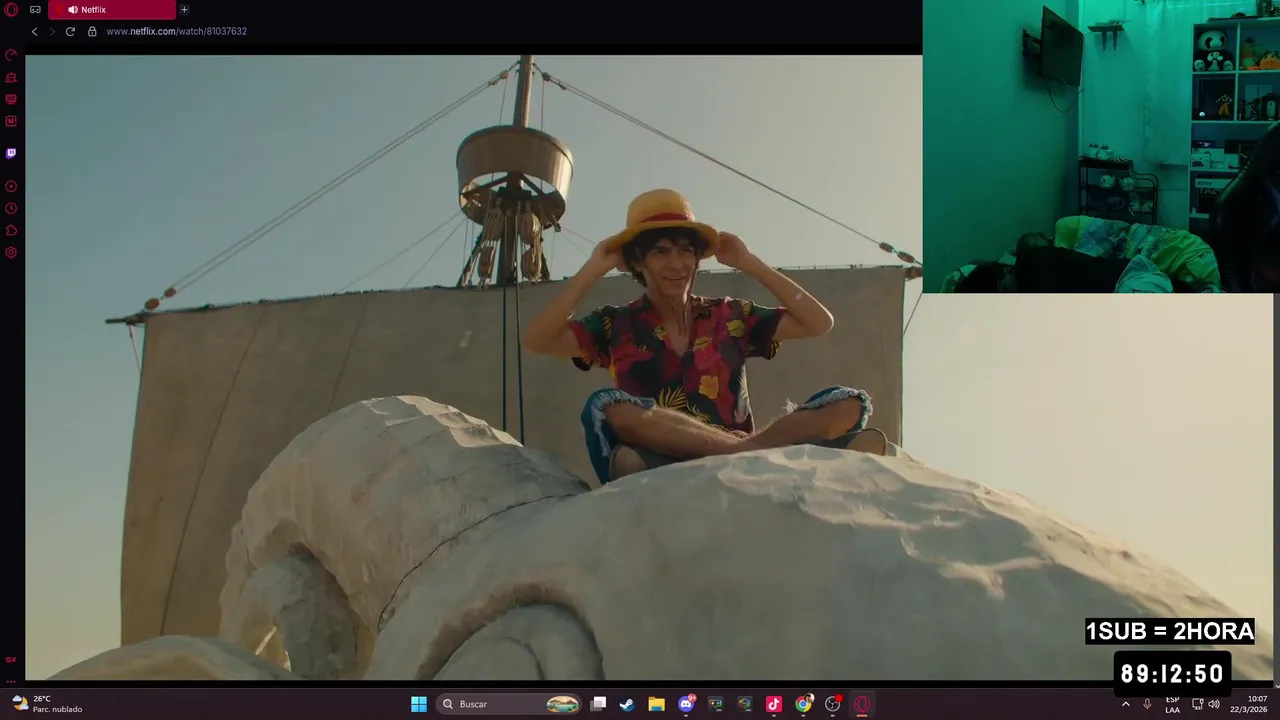This screenshot has height=720, width=1280.
Task: Open the Opera GX main menu logo
Action: 11,10
